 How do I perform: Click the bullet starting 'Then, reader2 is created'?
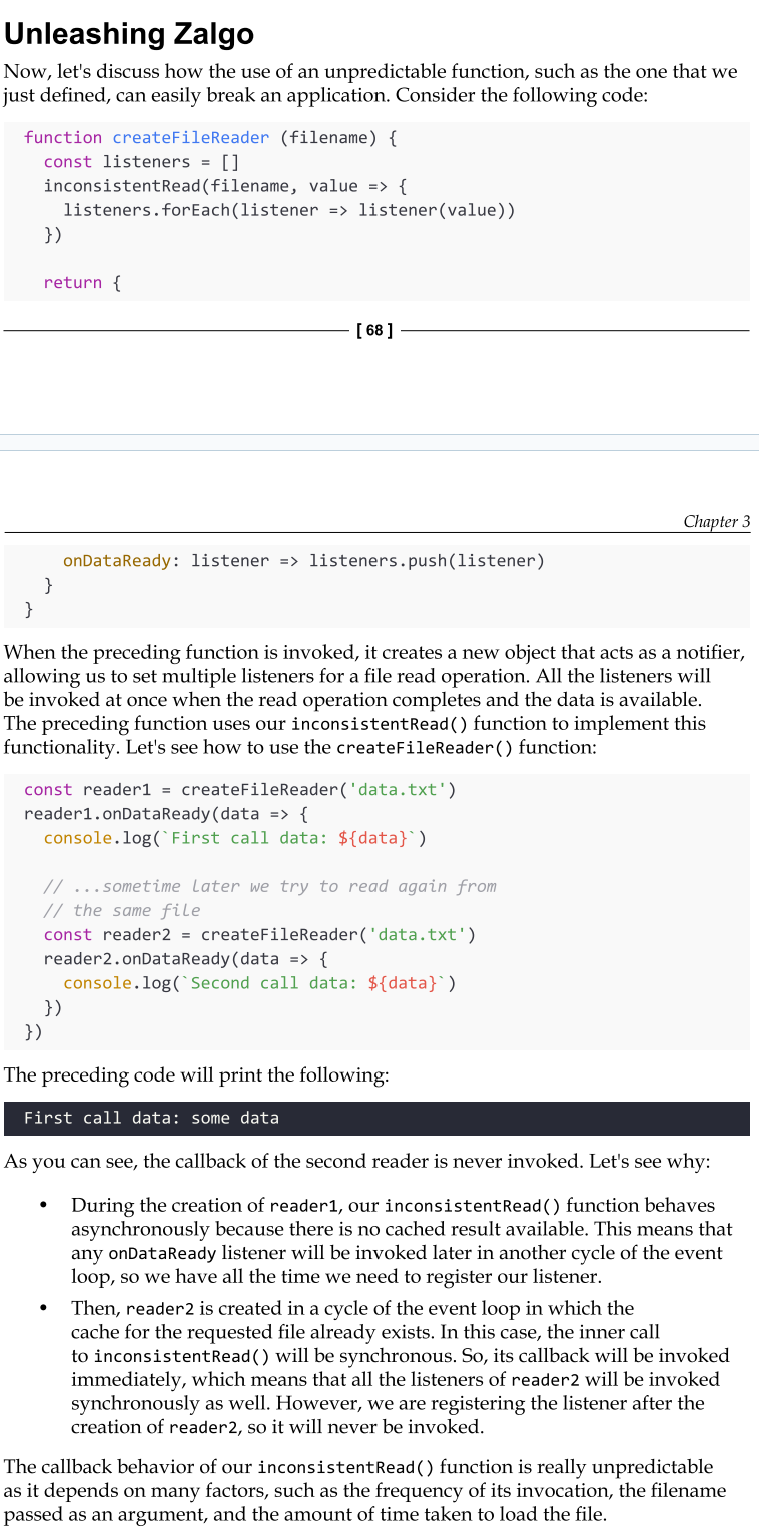point(400,1367)
